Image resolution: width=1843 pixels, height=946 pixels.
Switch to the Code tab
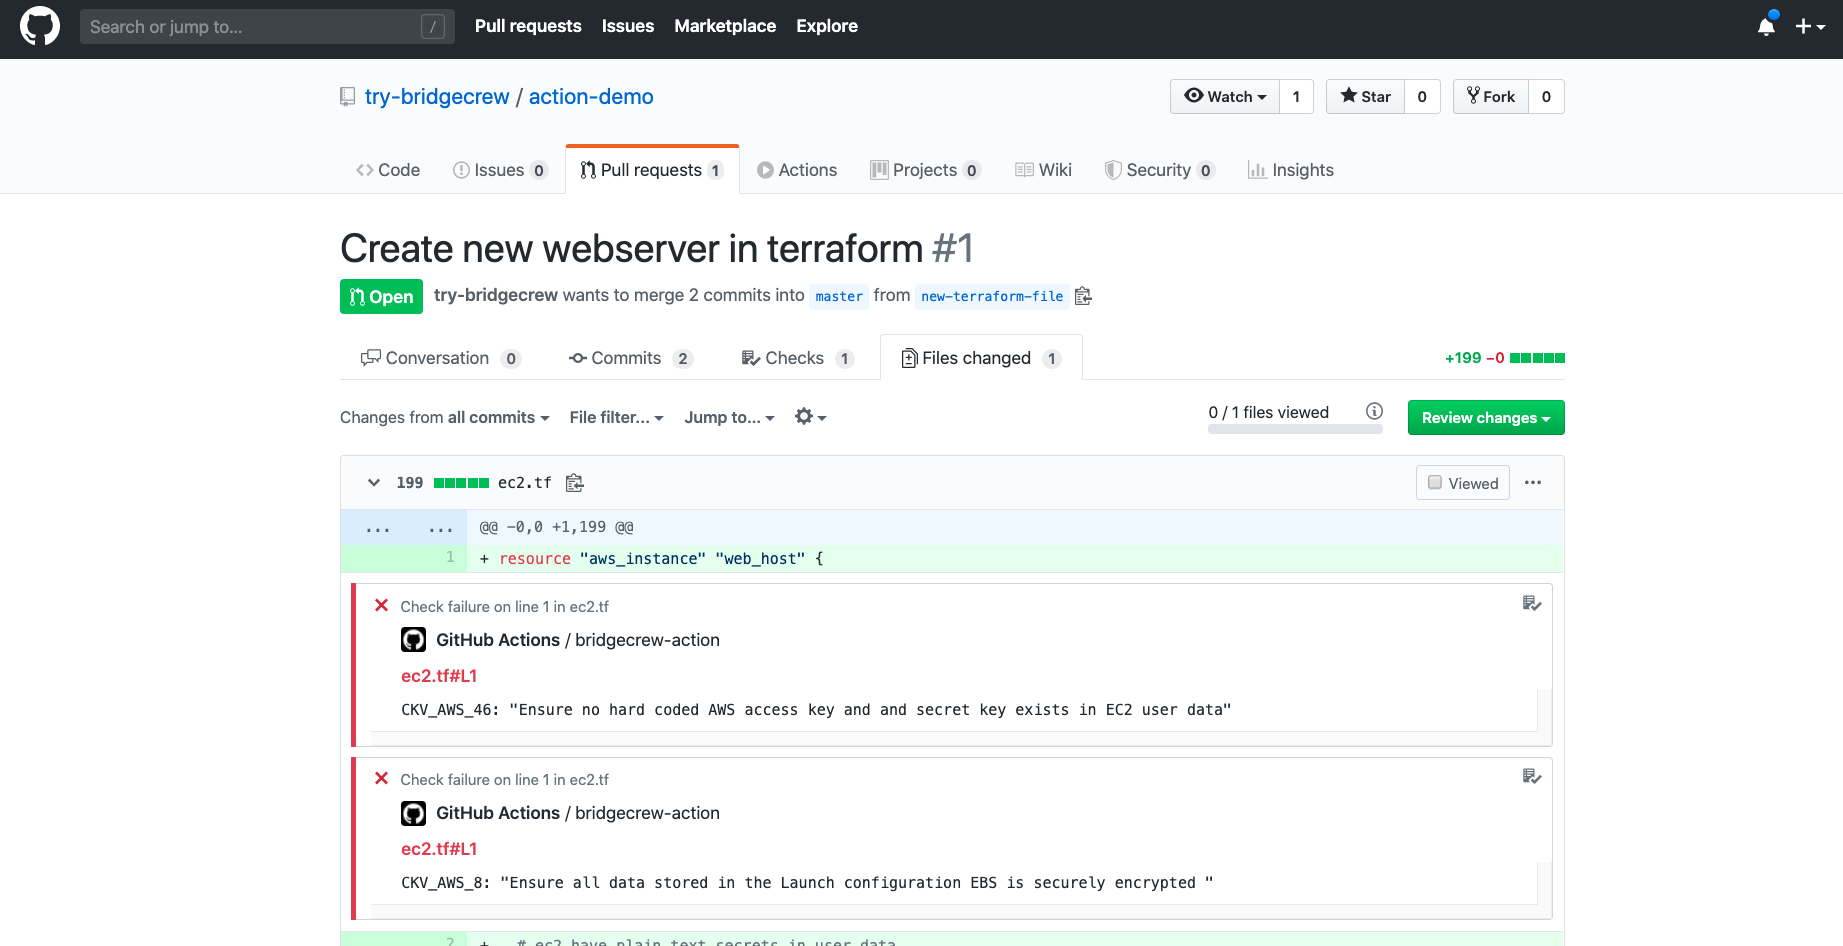(x=388, y=170)
